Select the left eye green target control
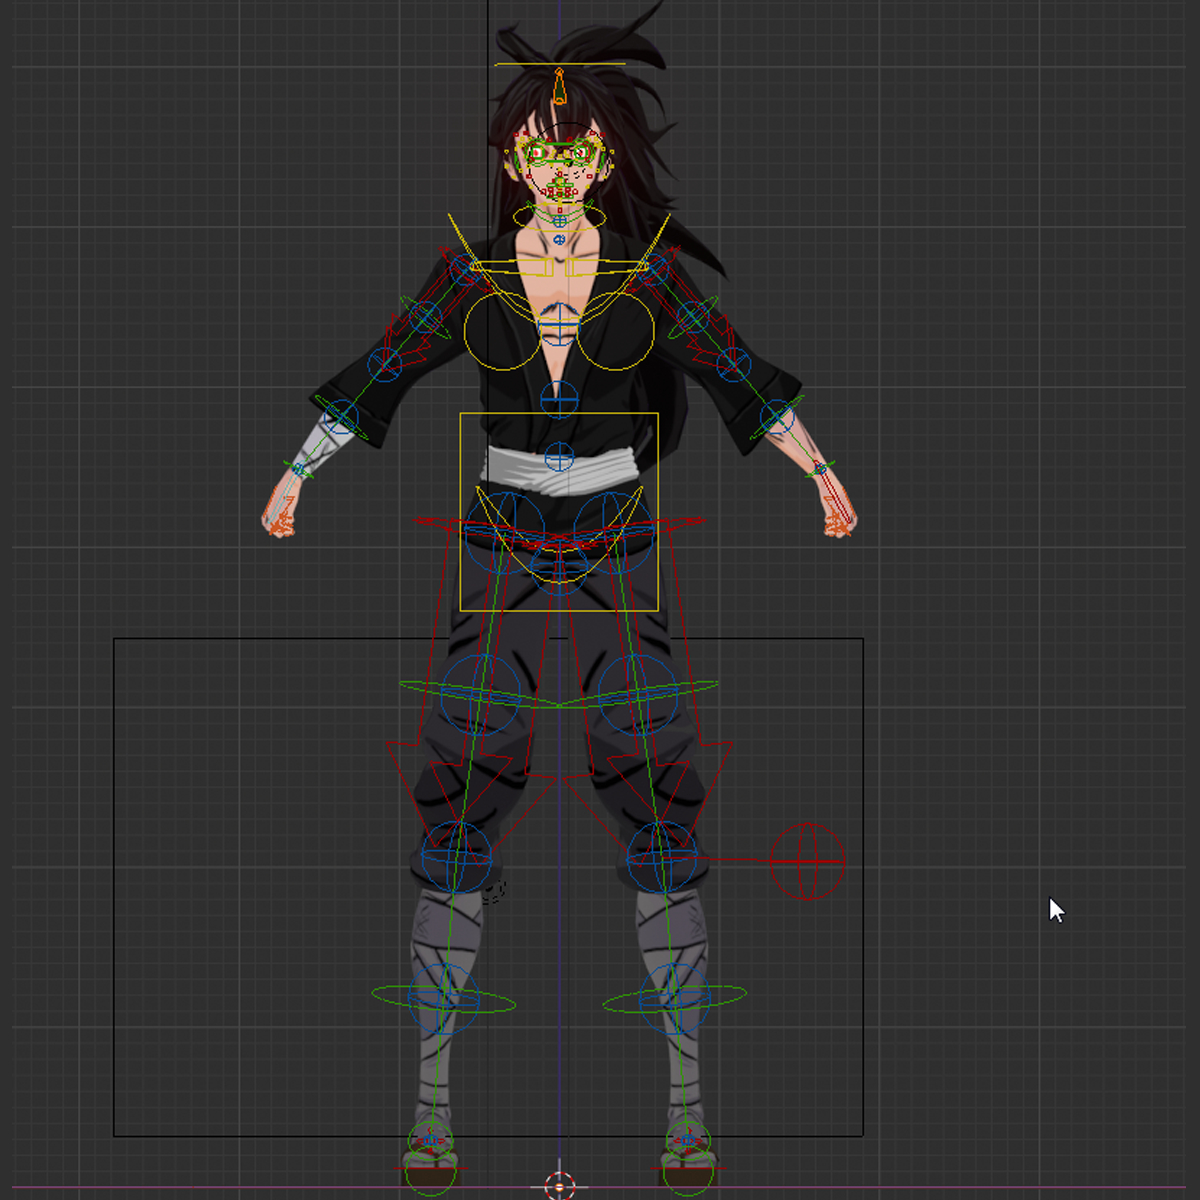Viewport: 1200px width, 1200px height. point(538,153)
